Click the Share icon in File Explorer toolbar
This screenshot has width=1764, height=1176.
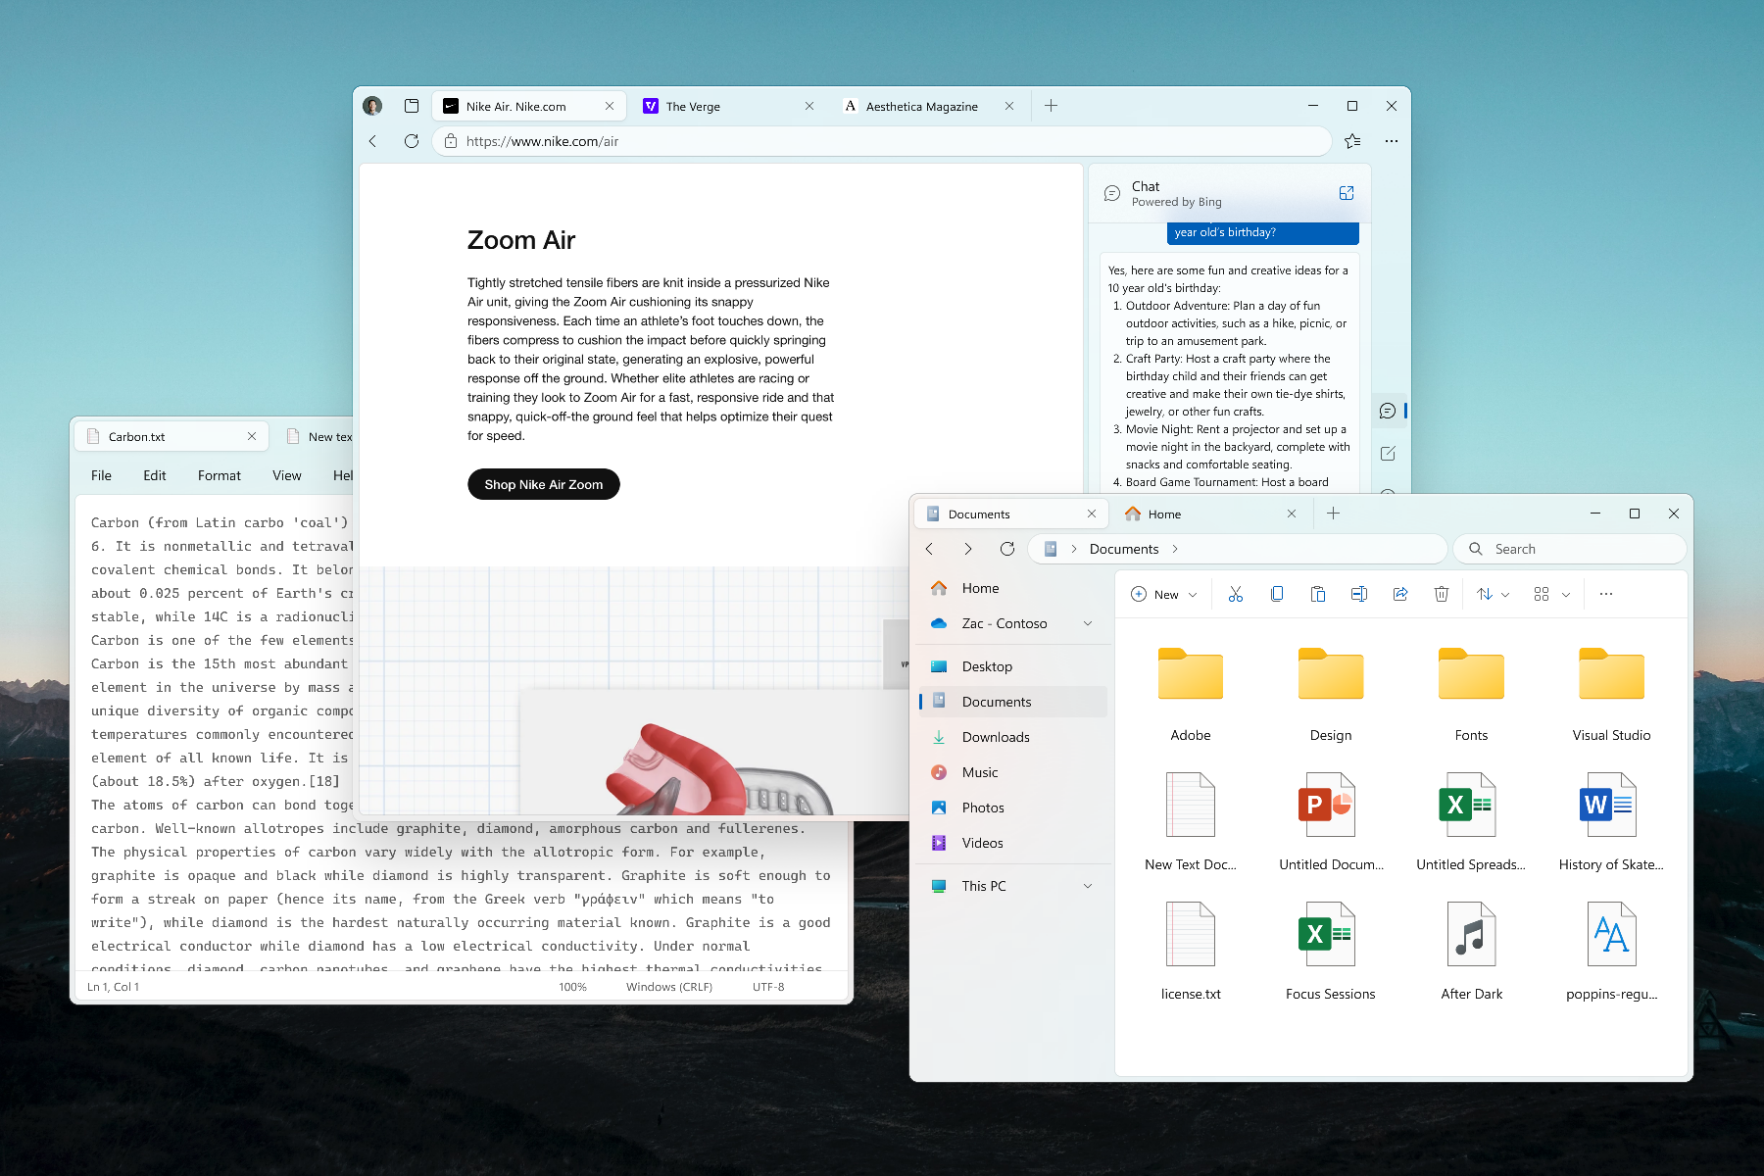[x=1400, y=594]
